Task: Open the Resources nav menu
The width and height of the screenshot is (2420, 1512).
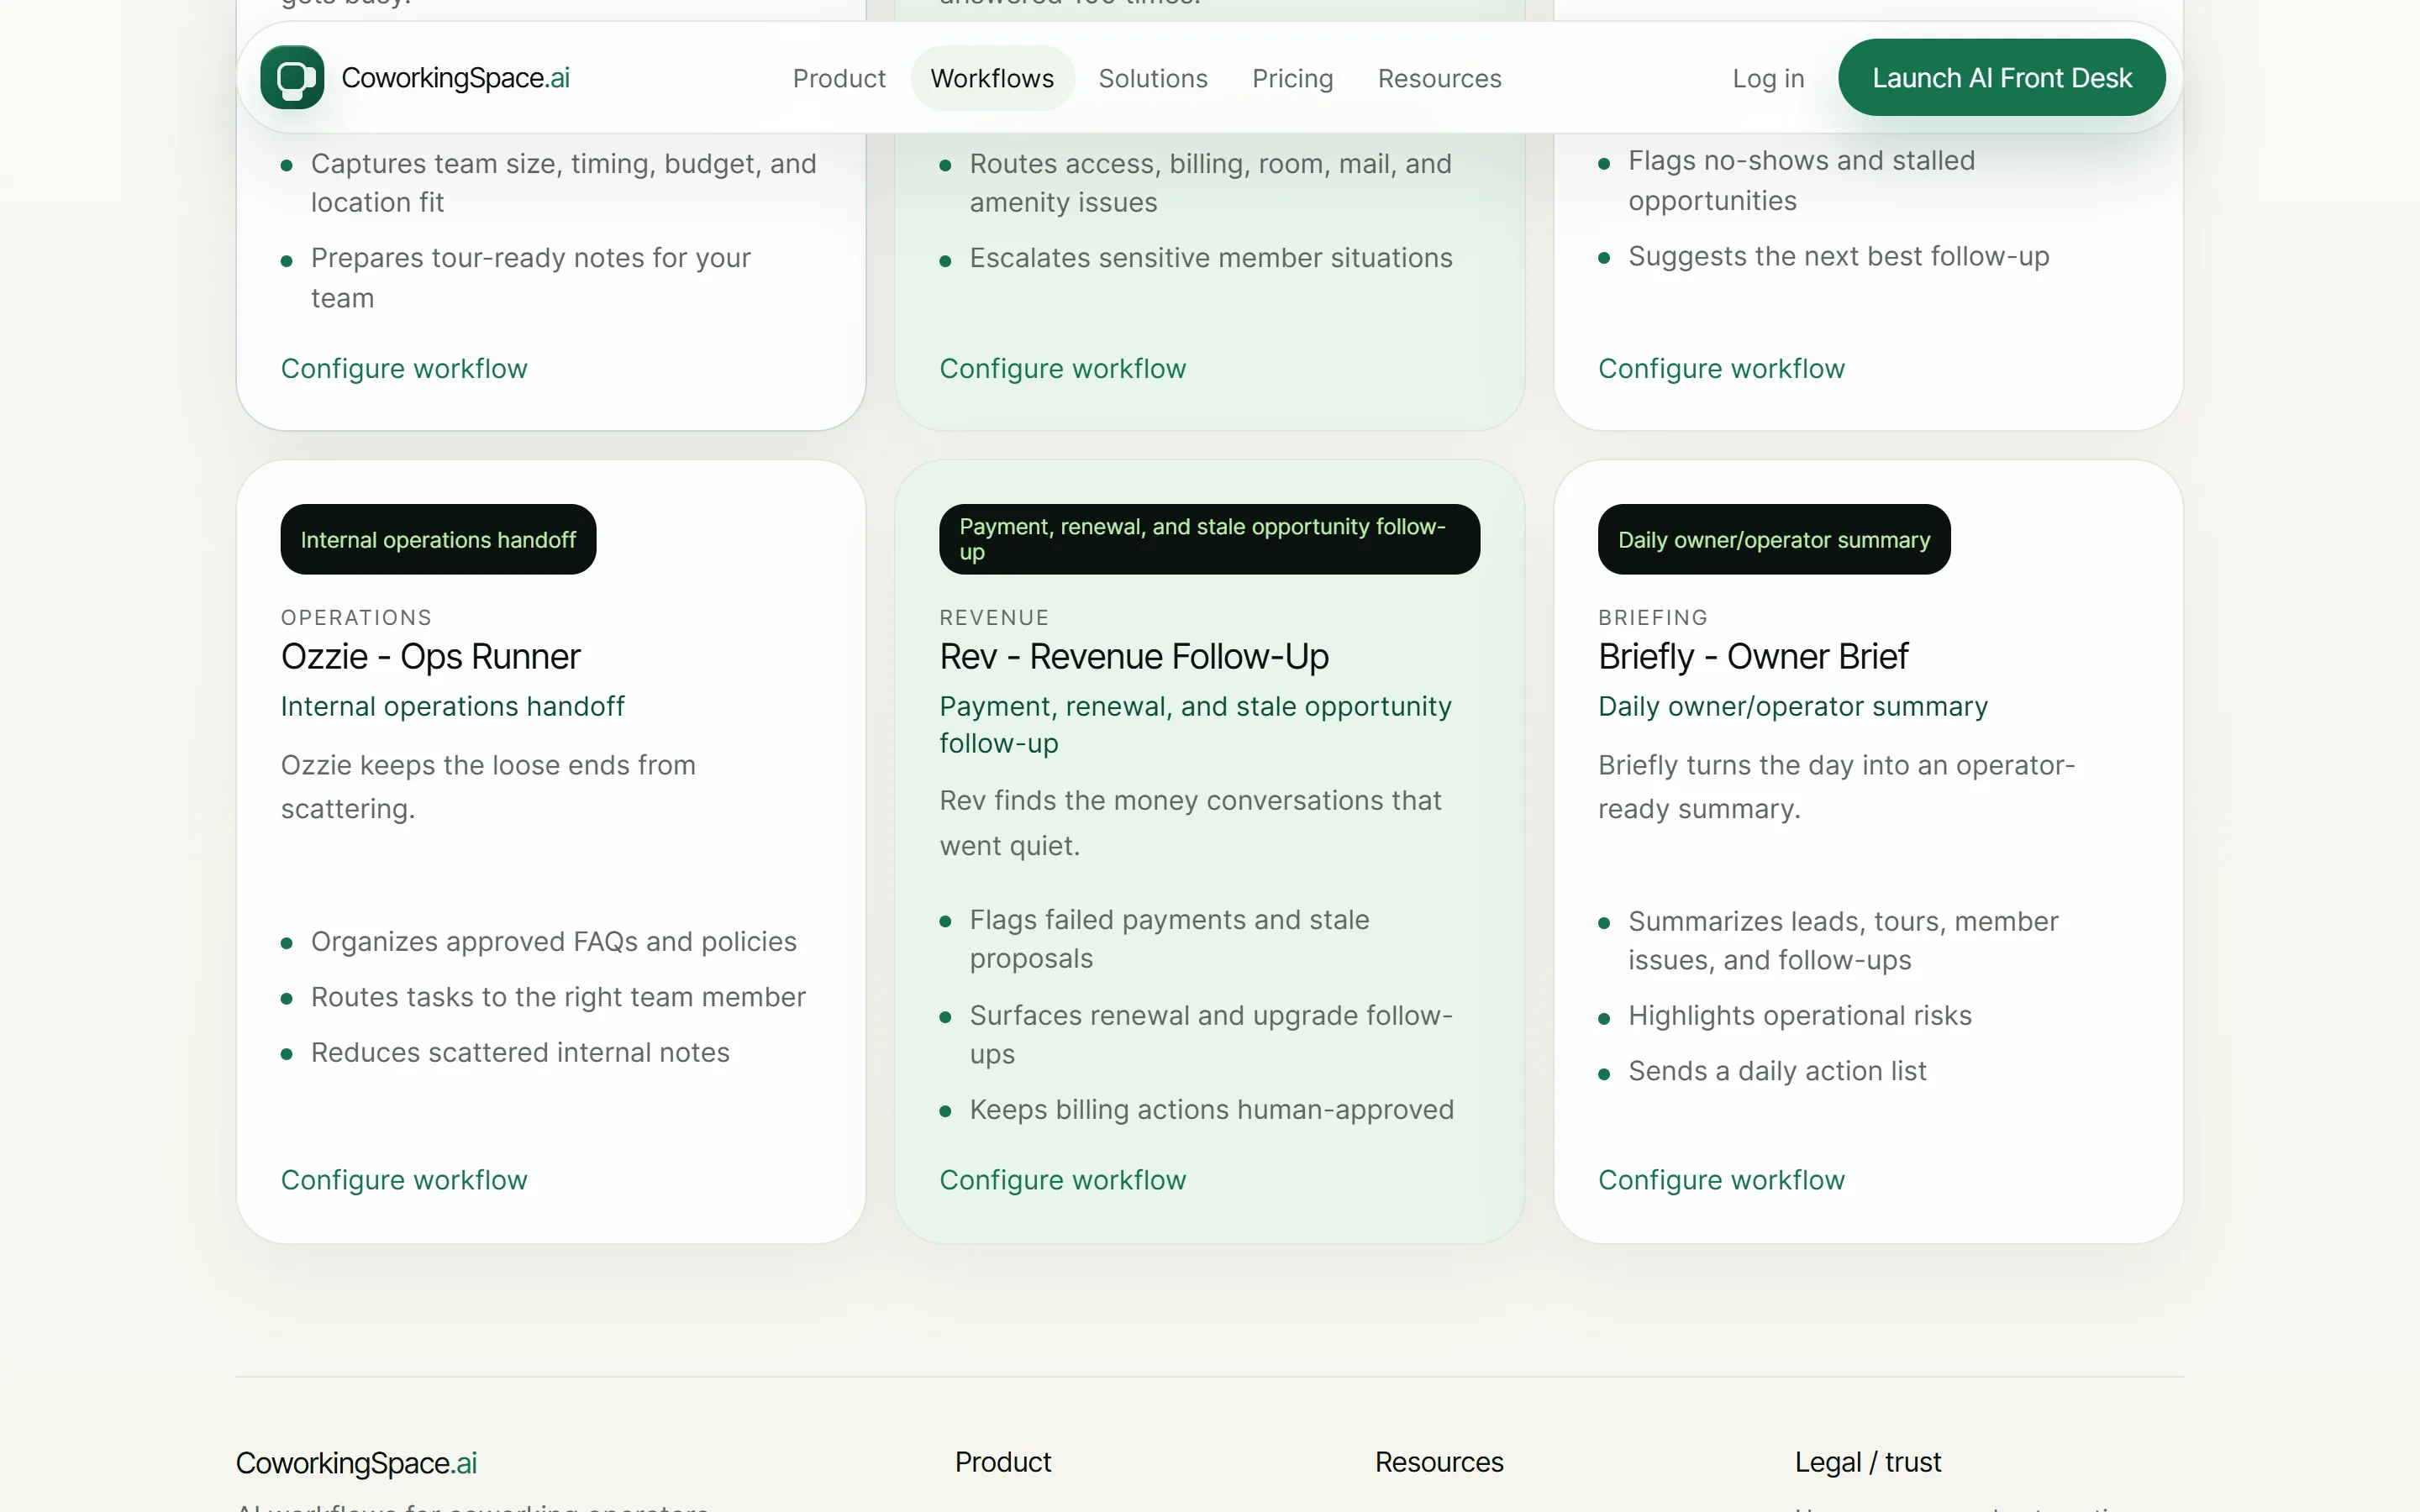Action: click(x=1439, y=78)
